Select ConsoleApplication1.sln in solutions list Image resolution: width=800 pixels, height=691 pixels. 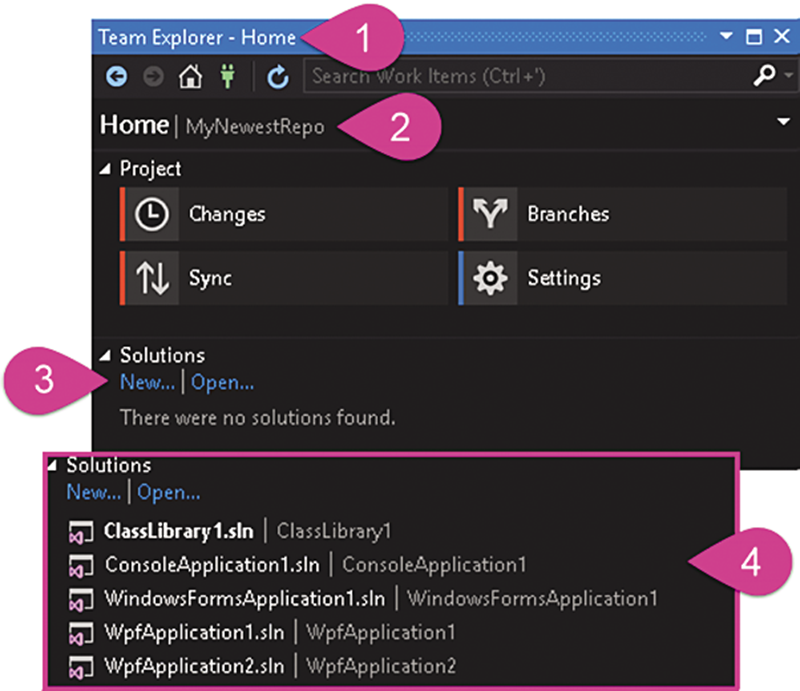coord(212,565)
